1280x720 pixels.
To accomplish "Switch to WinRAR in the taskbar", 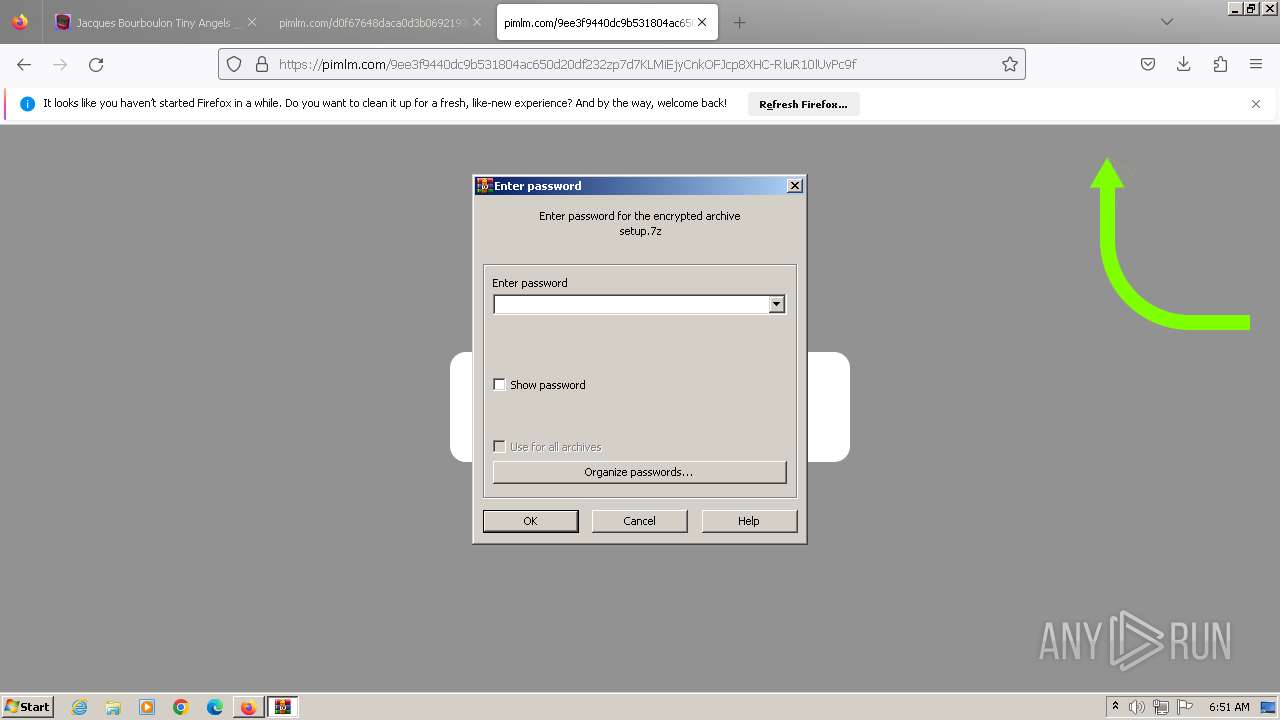I will pos(283,707).
